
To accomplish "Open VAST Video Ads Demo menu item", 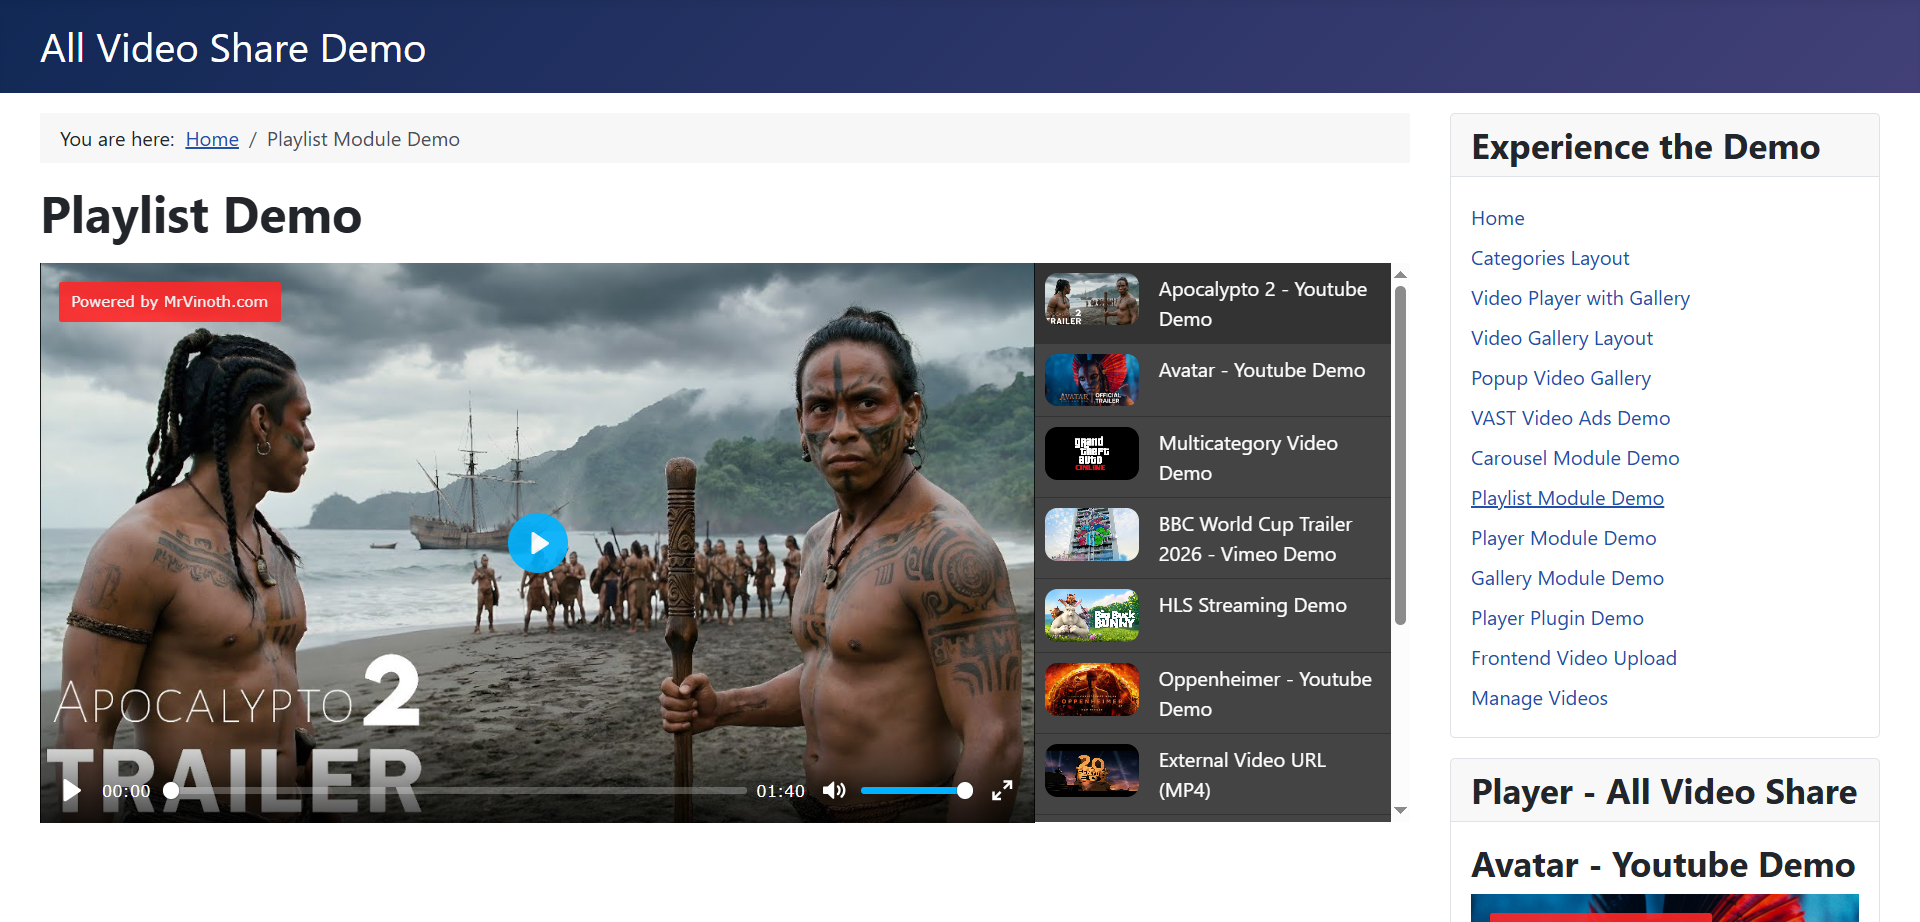I will (x=1571, y=418).
